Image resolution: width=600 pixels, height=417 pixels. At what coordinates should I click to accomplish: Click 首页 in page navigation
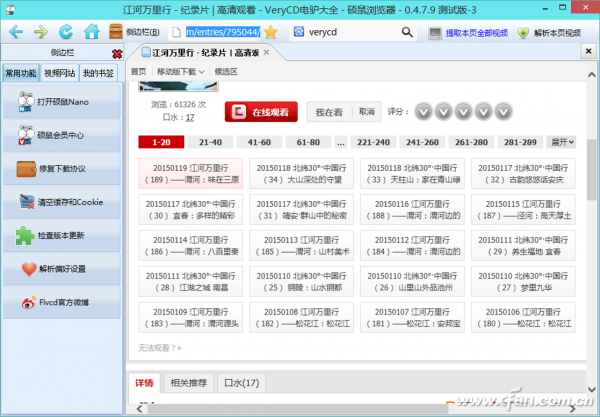click(139, 72)
